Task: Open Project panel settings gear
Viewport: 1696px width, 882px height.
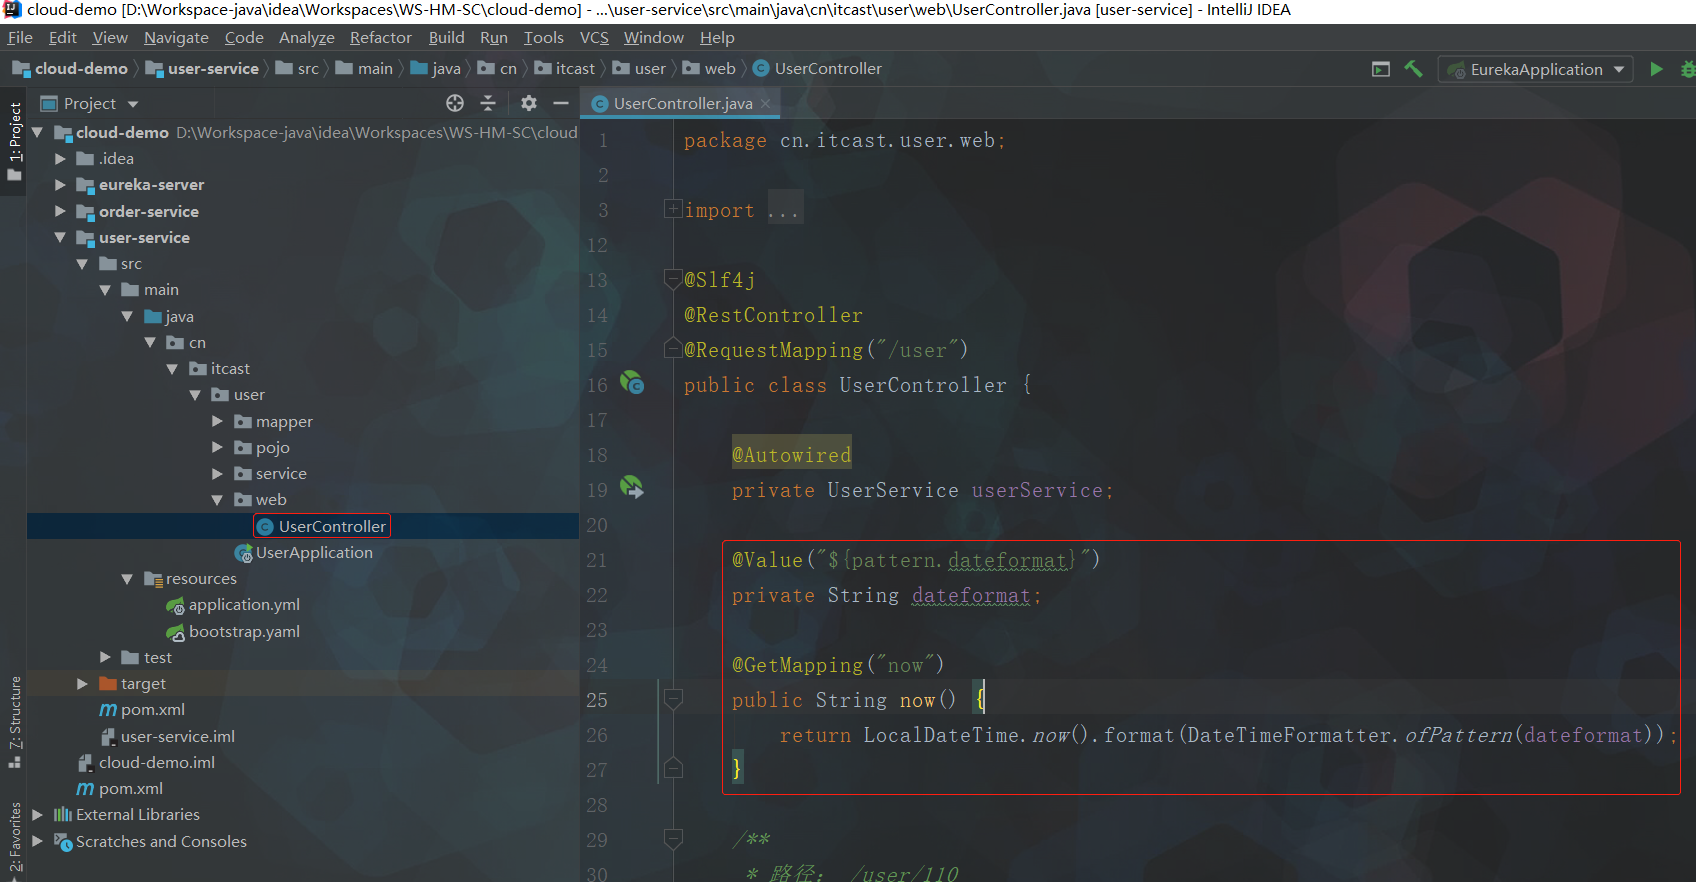Action: [529, 103]
